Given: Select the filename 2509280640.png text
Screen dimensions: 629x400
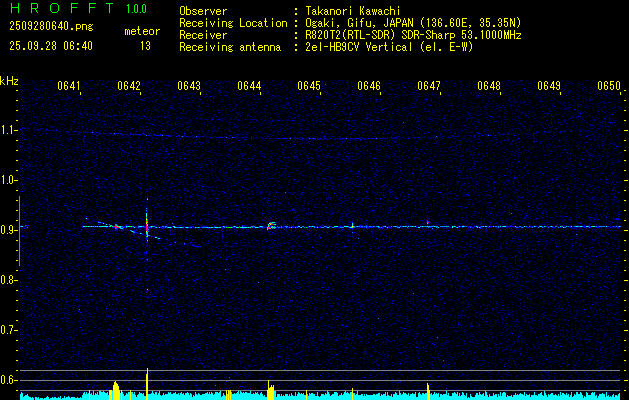Looking at the screenshot, I should [x=51, y=27].
